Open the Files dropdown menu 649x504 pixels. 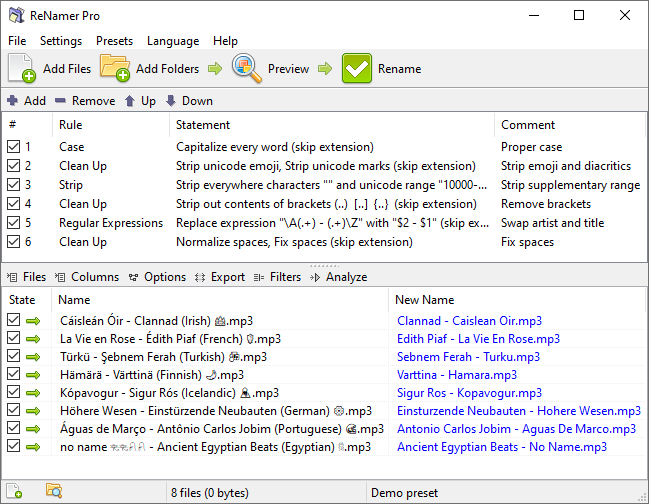coord(26,277)
